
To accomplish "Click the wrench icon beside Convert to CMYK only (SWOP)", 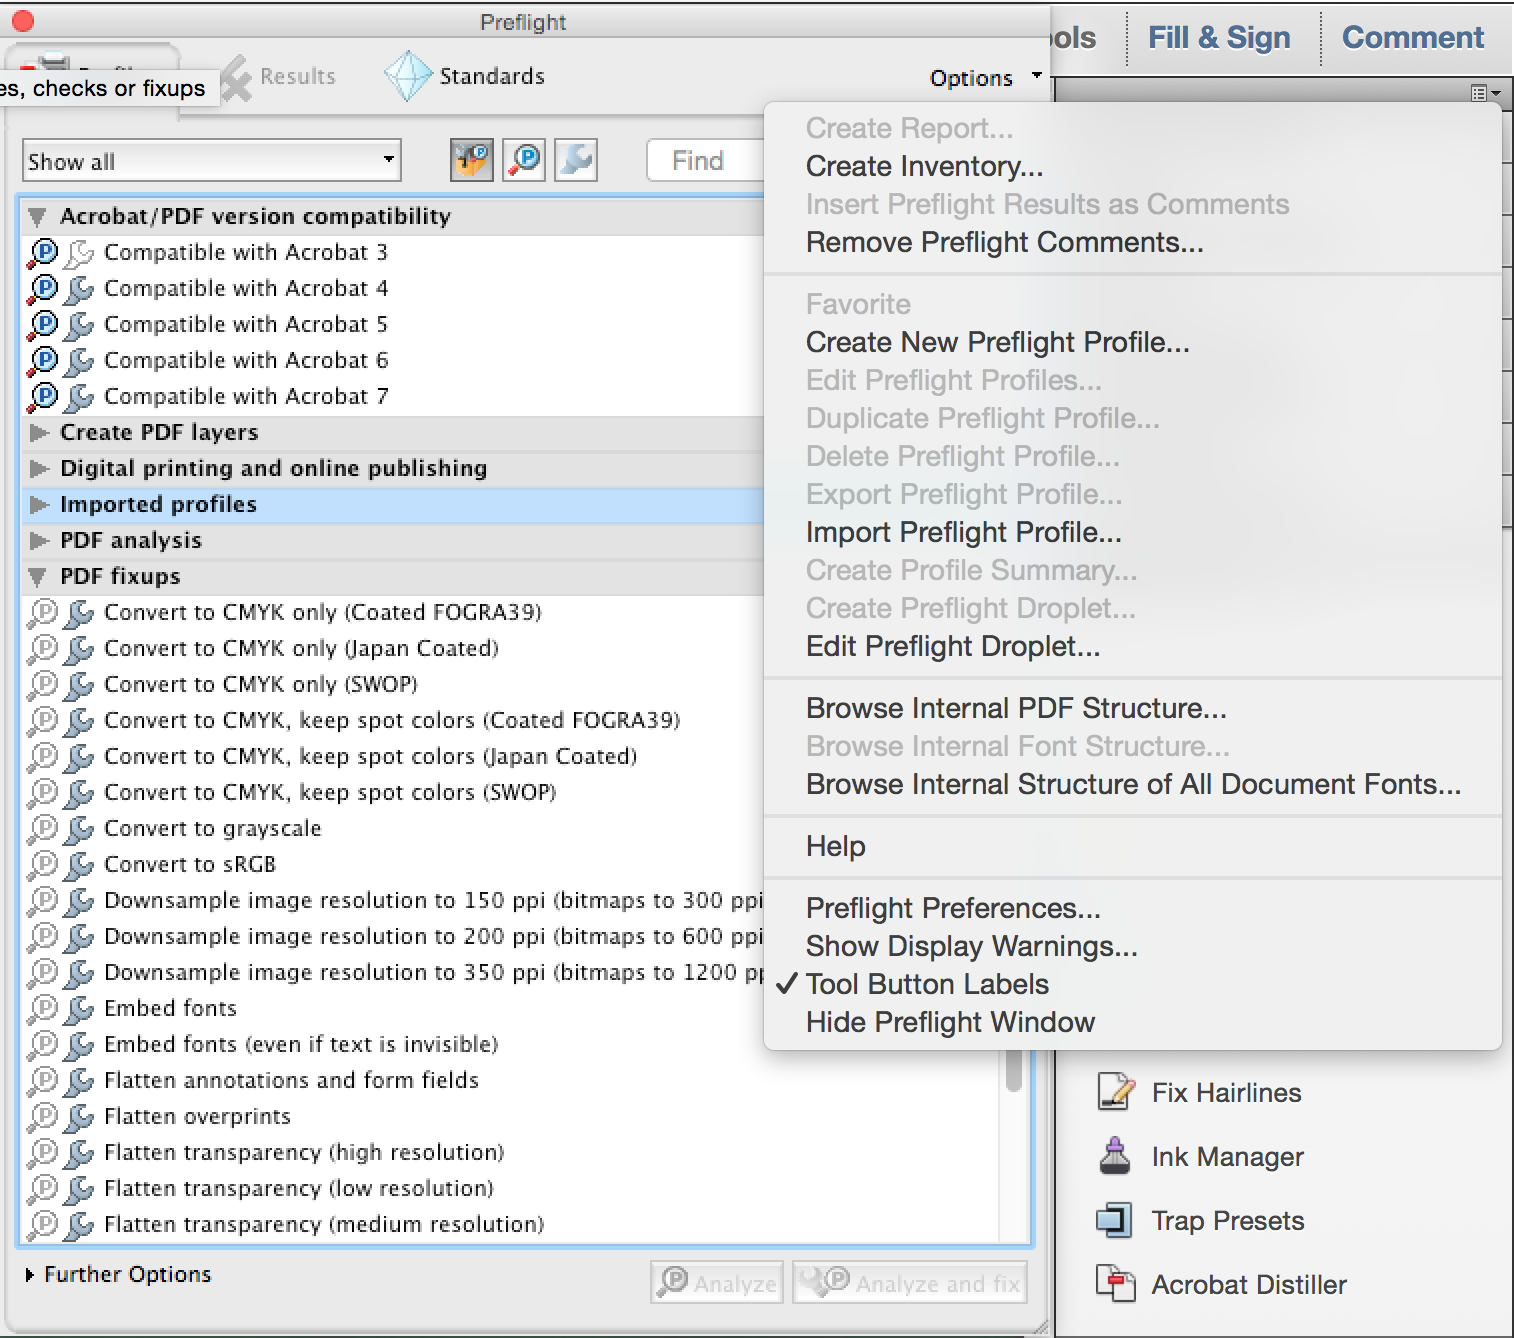I will click(x=78, y=685).
